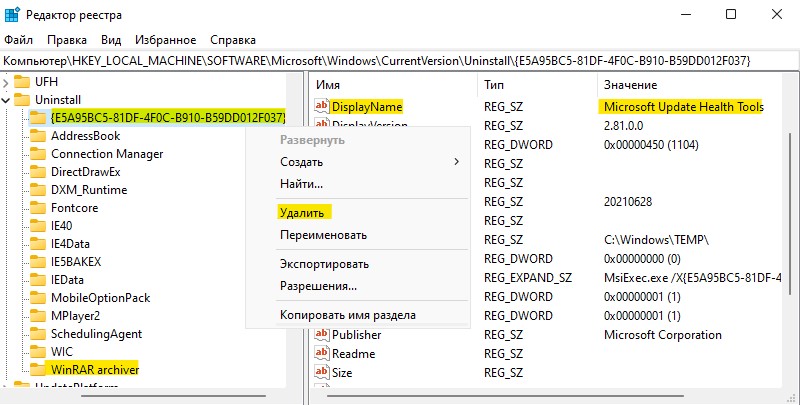
Task: Click the SchedulingAgent folder icon
Action: pos(38,334)
